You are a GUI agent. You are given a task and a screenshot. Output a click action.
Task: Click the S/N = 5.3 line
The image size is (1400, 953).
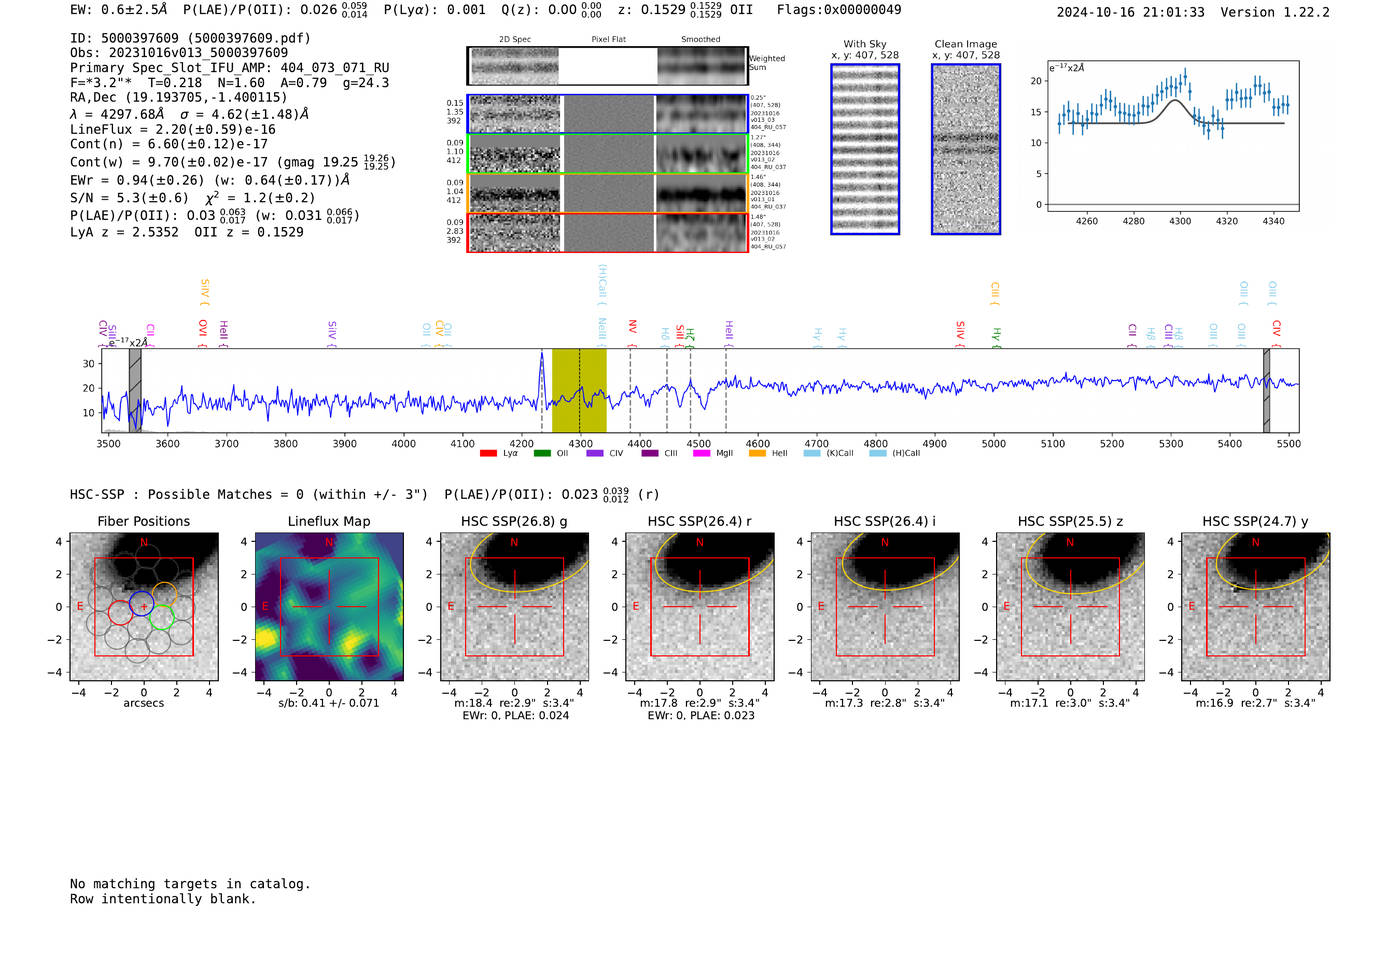click(x=193, y=197)
